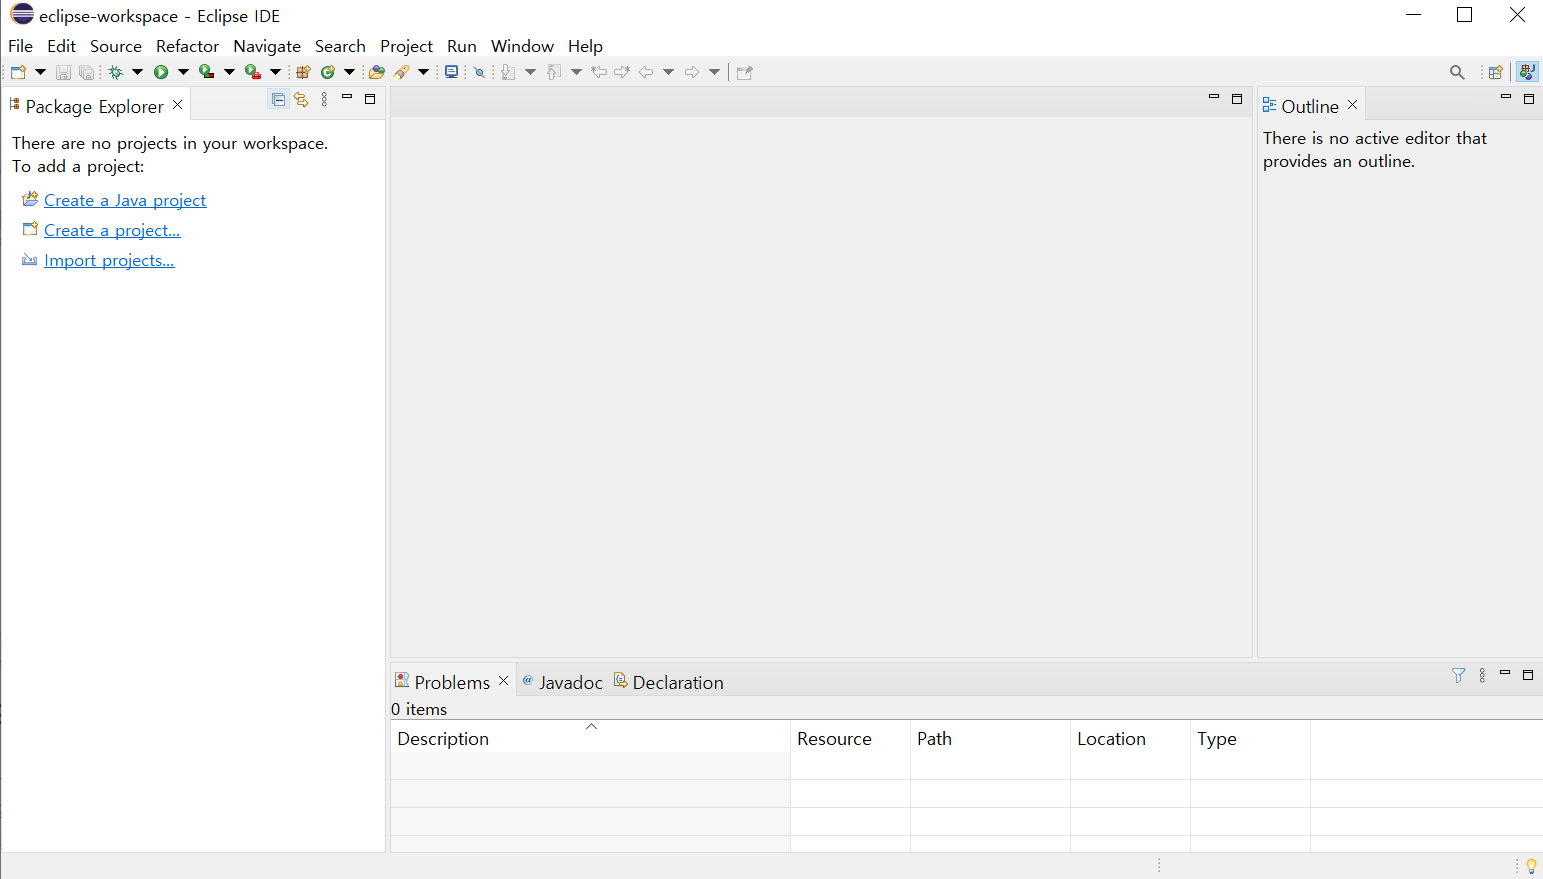
Task: Click Collapse All in Package Explorer
Action: [279, 99]
